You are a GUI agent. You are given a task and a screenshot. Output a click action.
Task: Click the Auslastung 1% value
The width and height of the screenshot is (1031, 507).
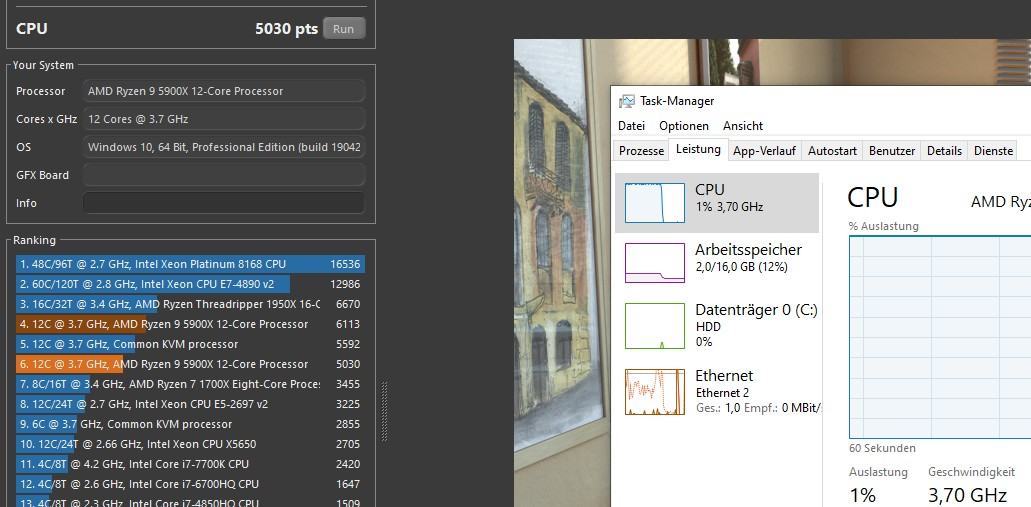click(862, 495)
